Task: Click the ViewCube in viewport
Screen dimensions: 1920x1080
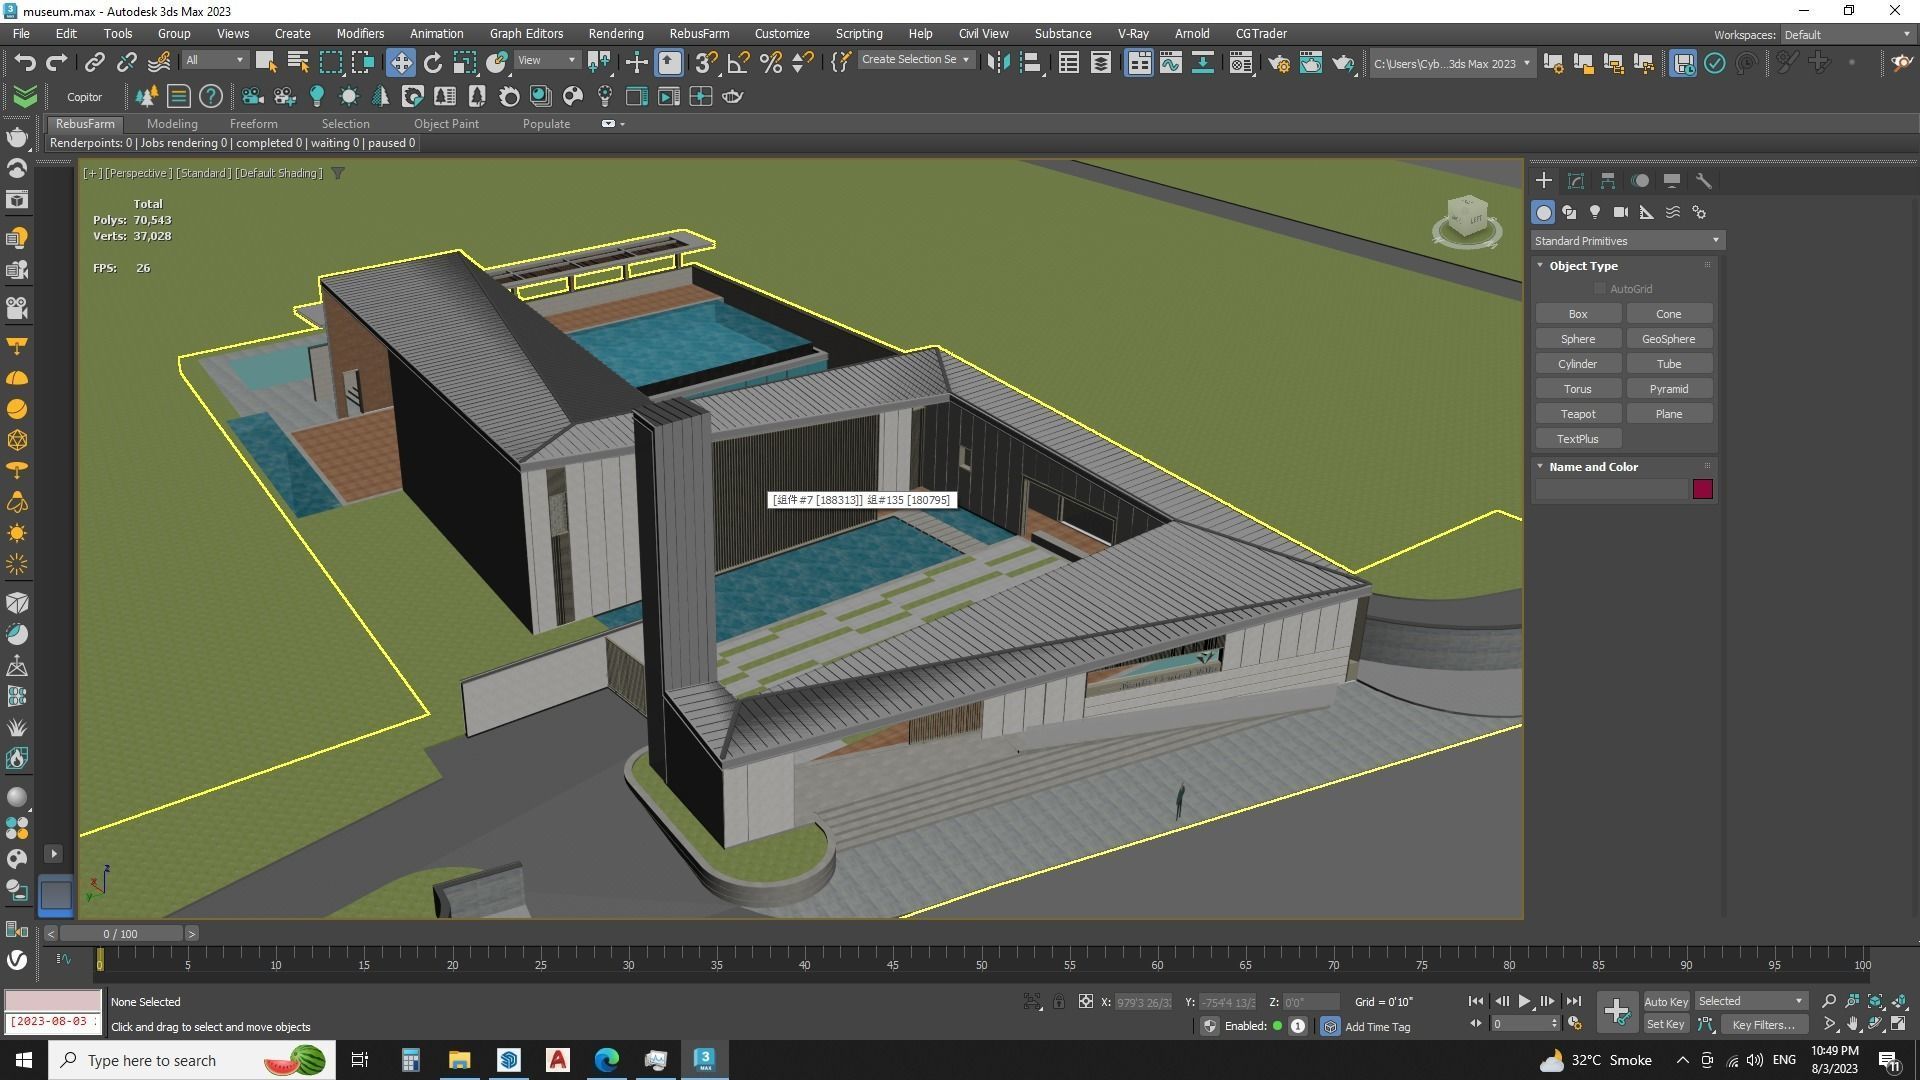Action: tap(1467, 219)
